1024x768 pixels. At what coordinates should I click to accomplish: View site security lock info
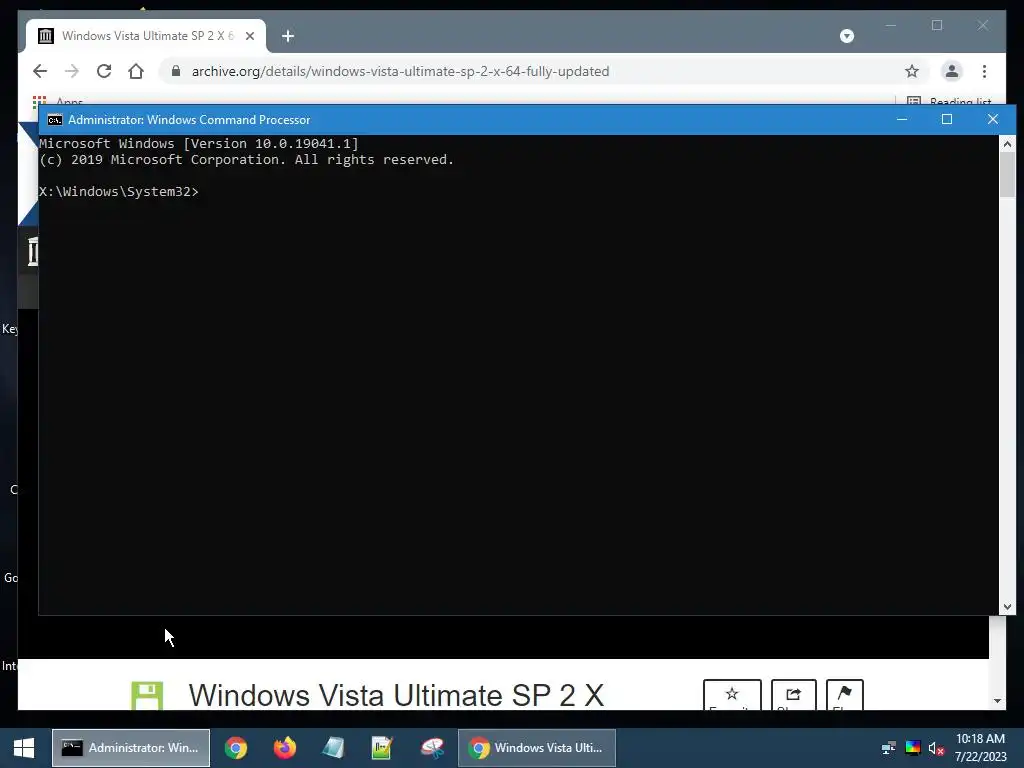(176, 71)
